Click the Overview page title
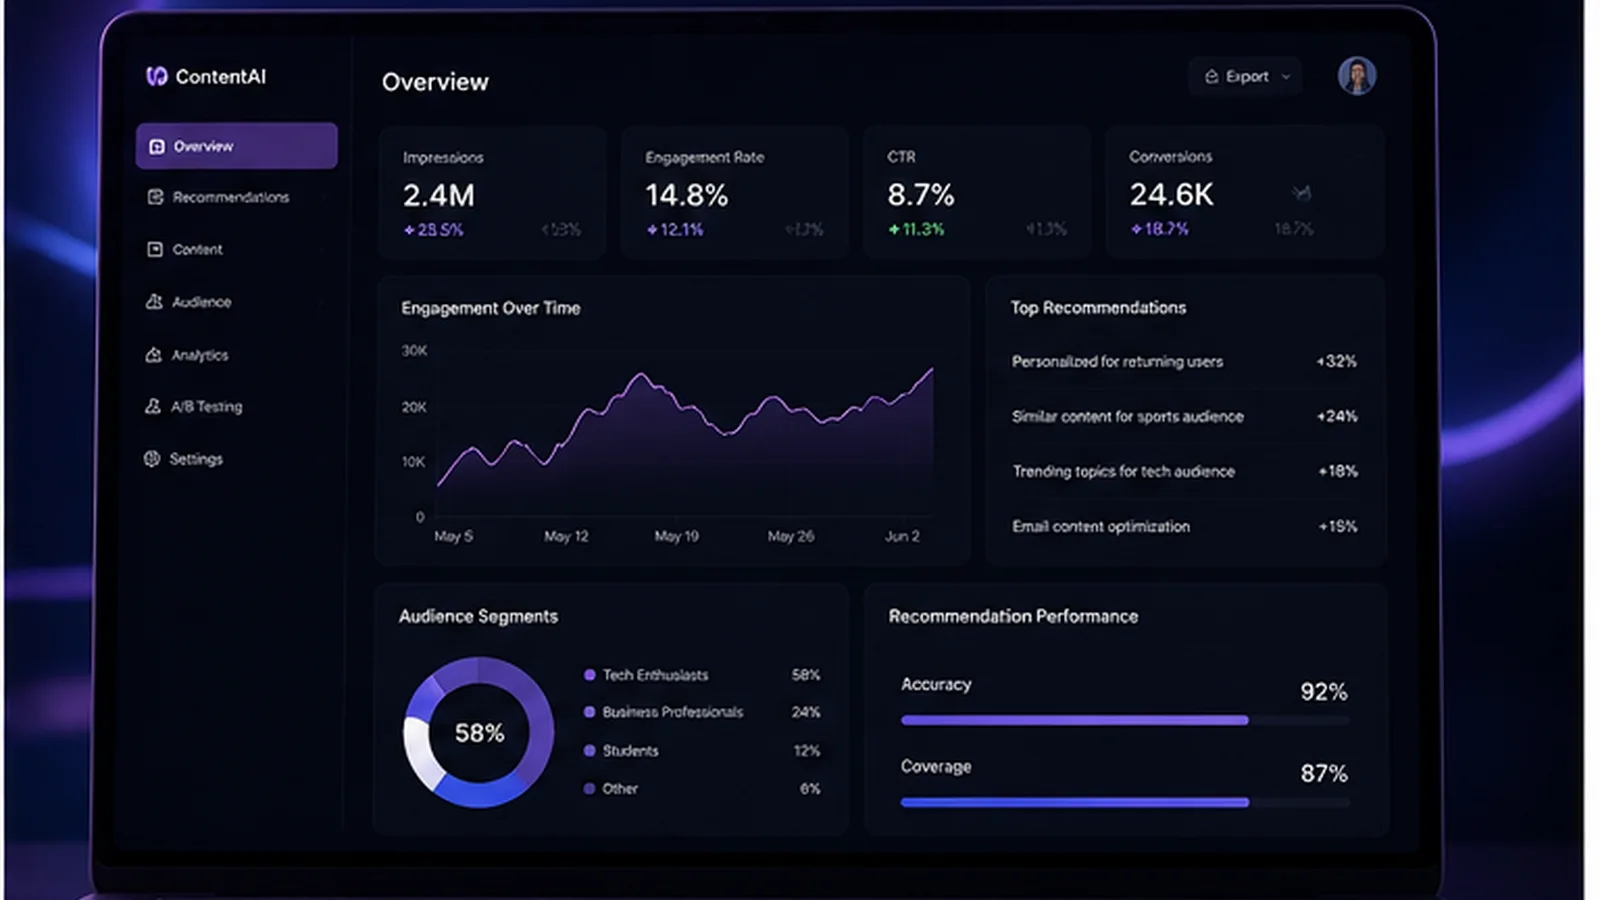 435,82
